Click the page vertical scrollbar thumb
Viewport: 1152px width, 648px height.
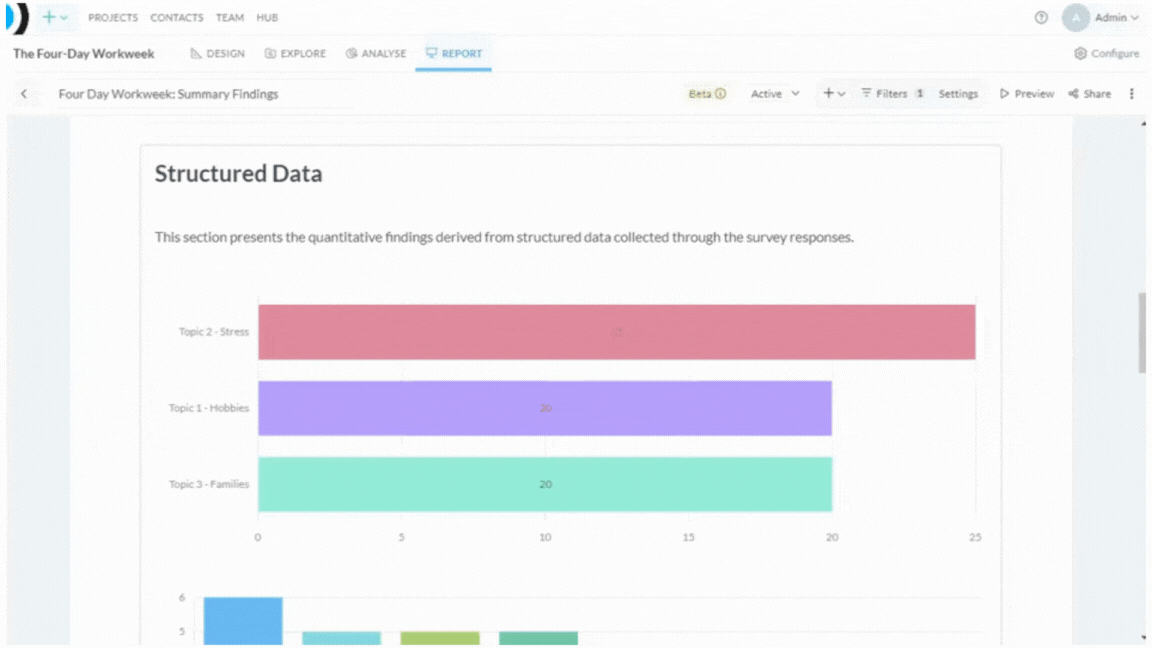(x=1142, y=333)
